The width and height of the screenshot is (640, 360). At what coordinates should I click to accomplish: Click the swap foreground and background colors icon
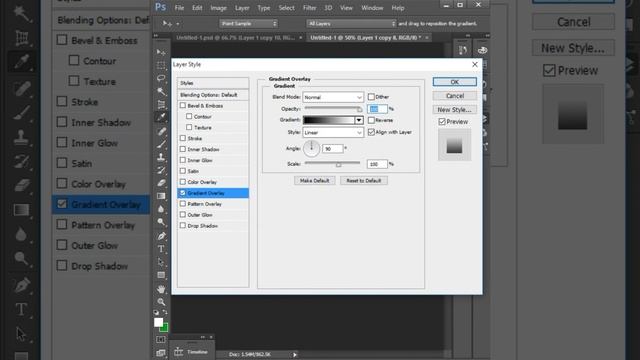click(165, 312)
